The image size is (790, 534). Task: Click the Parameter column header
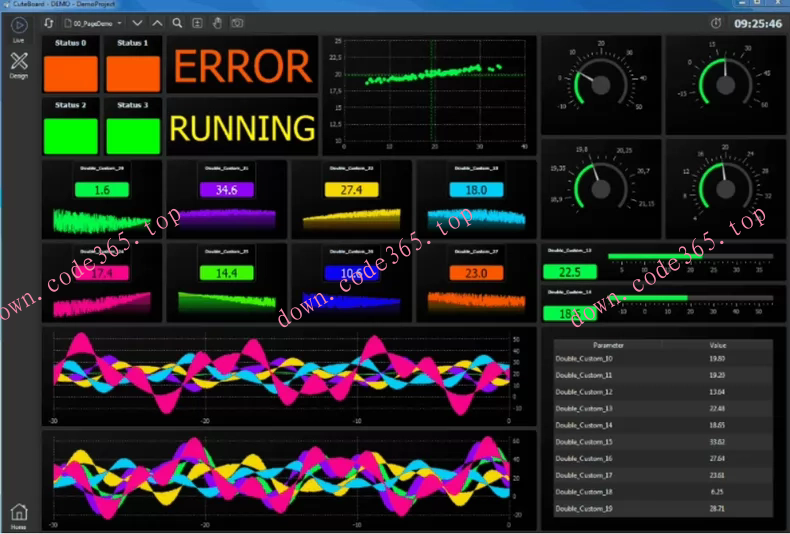[x=608, y=345]
